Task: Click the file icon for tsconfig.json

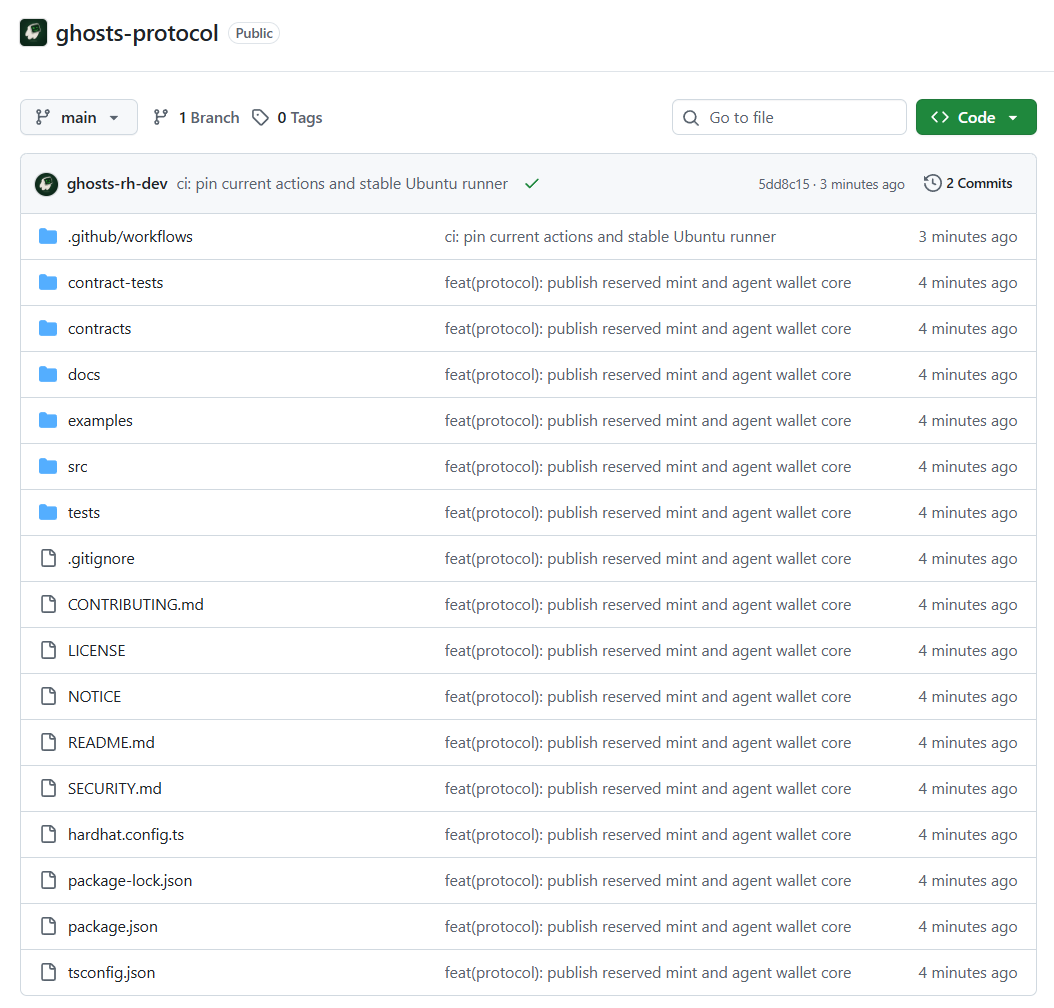Action: 48,972
